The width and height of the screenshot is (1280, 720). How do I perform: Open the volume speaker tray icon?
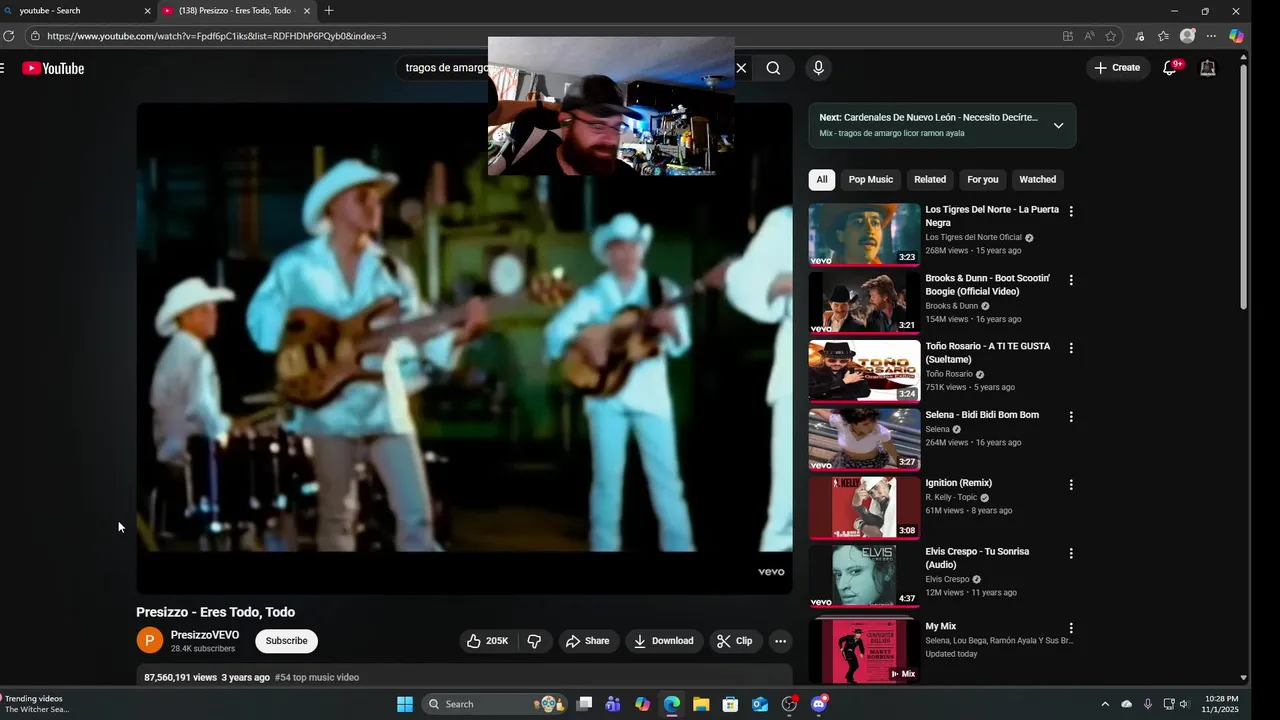point(1183,704)
